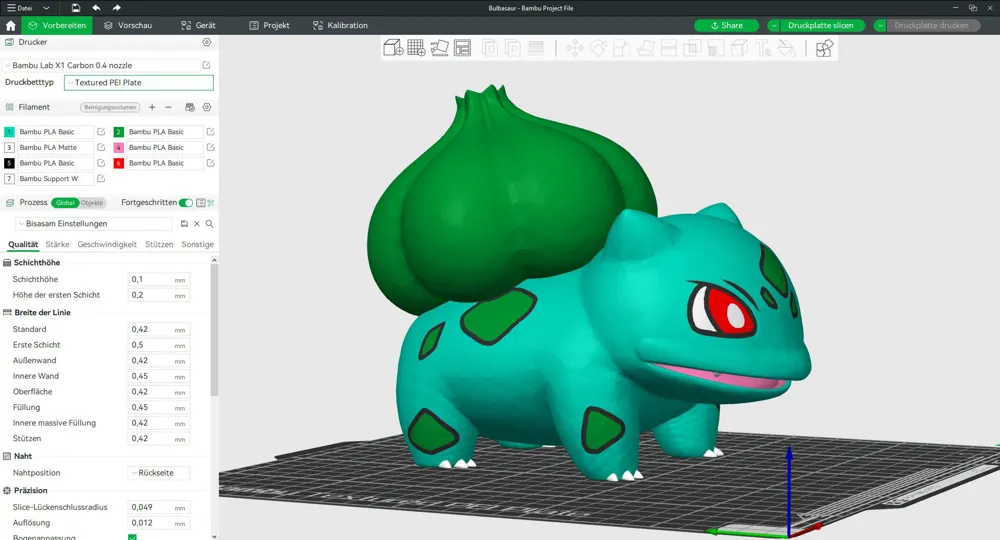Click the Move tool icon
1000x540 pixels.
click(575, 48)
